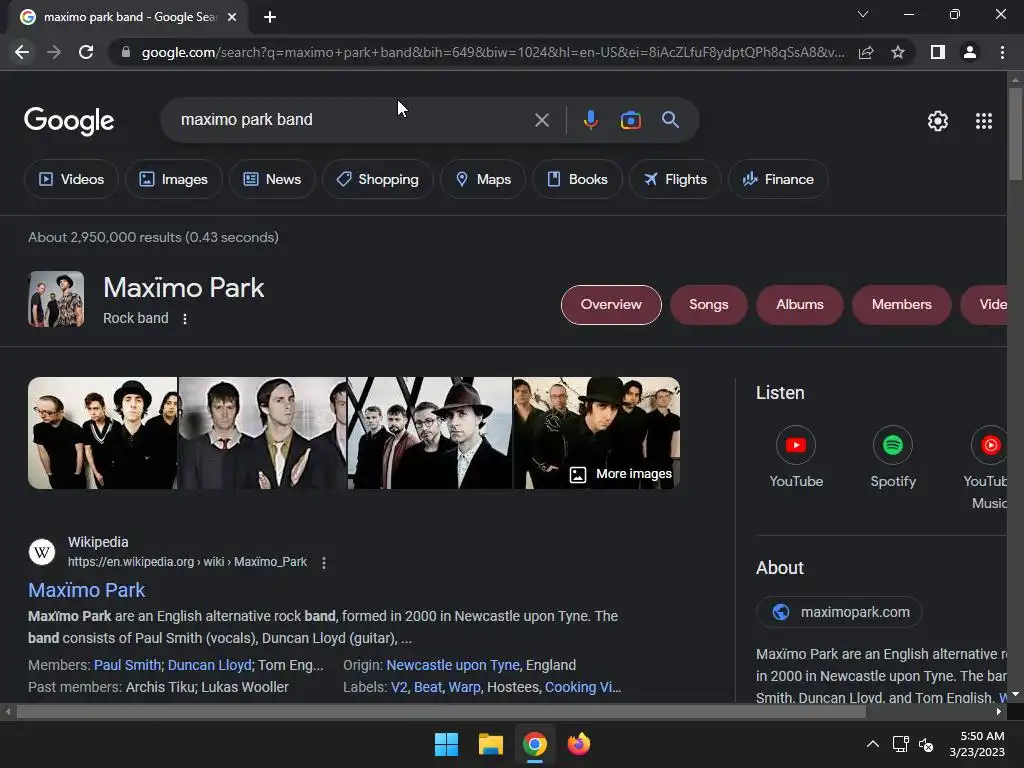
Task: Click the browser forward arrow
Action: (x=54, y=52)
